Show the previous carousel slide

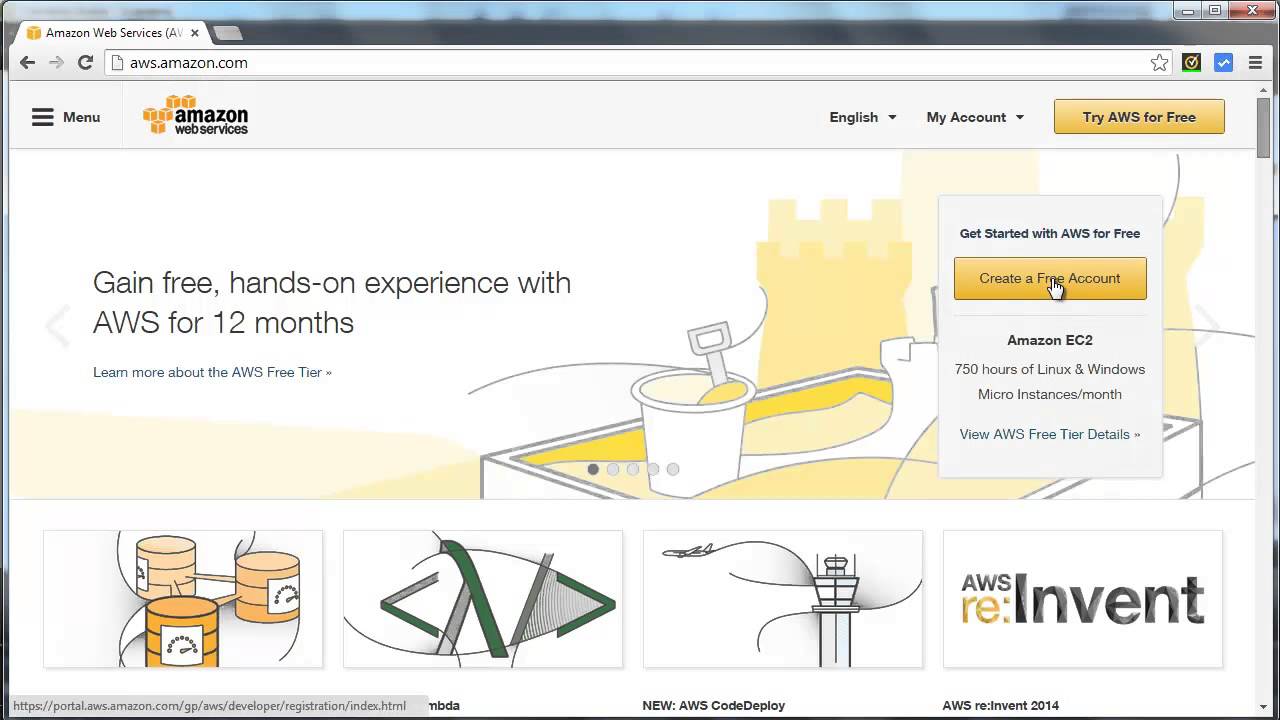[58, 326]
